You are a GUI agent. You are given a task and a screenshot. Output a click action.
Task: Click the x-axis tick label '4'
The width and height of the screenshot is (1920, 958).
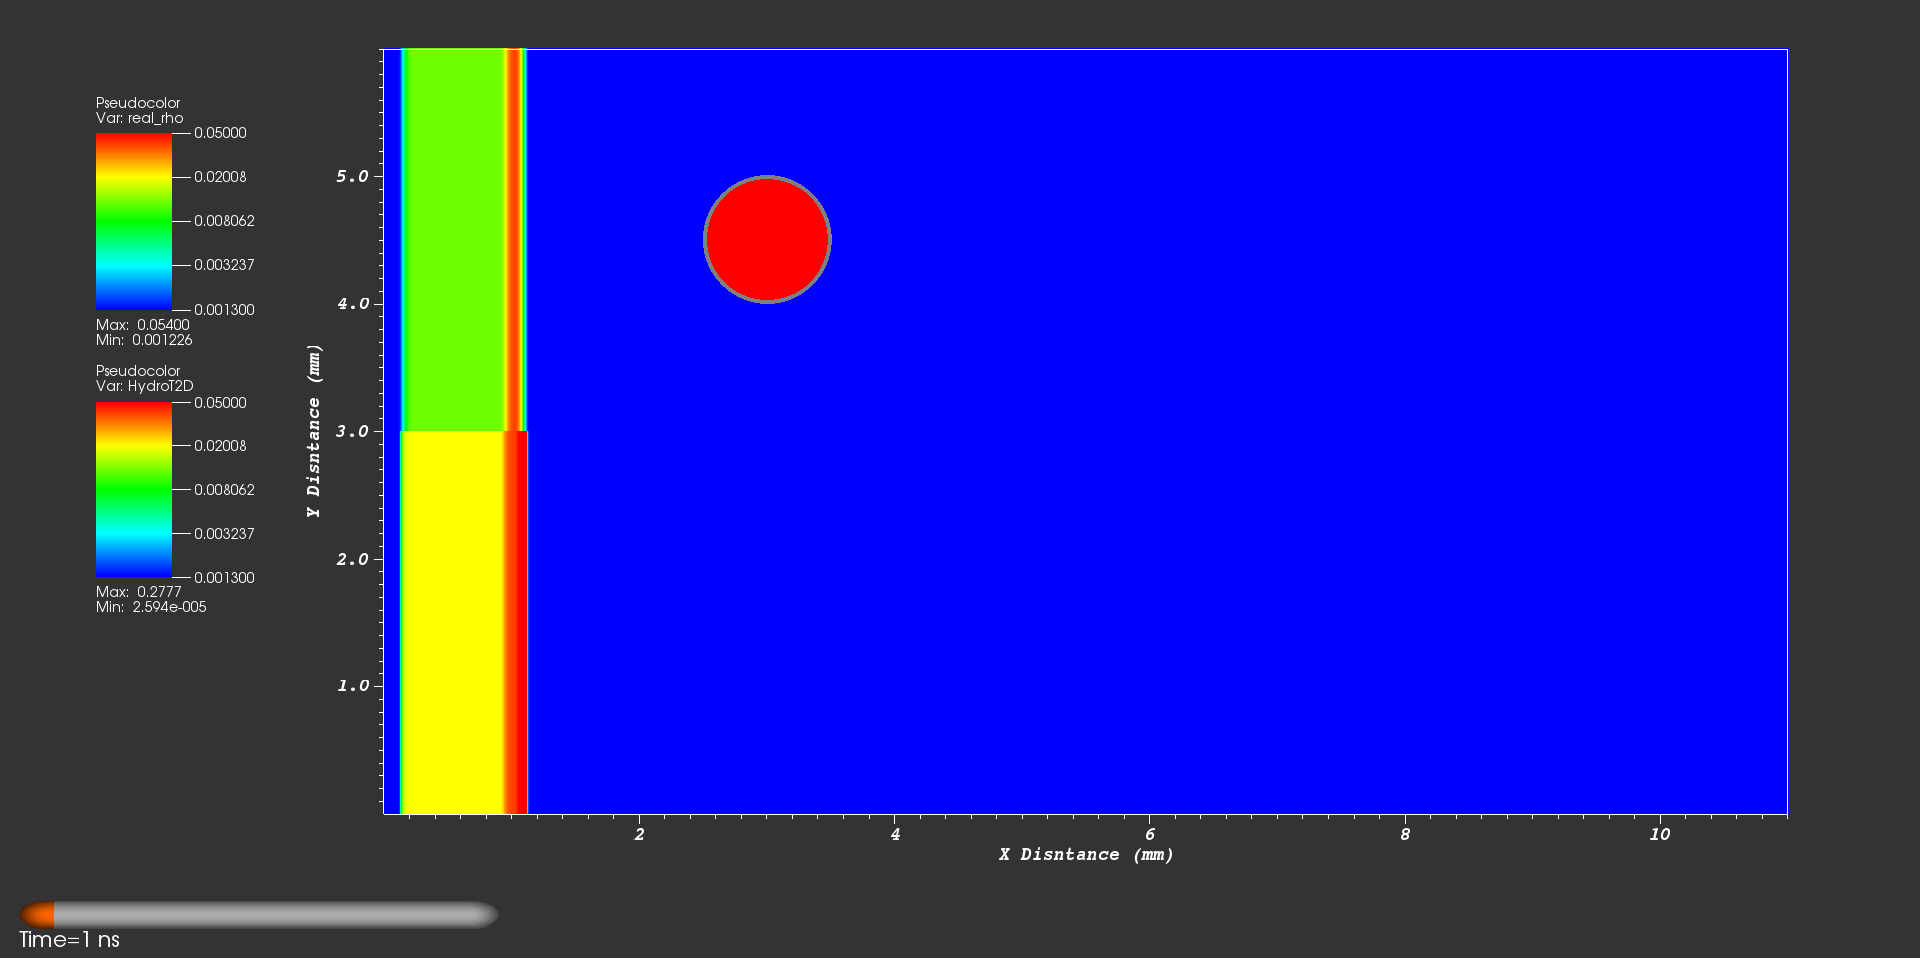click(895, 834)
